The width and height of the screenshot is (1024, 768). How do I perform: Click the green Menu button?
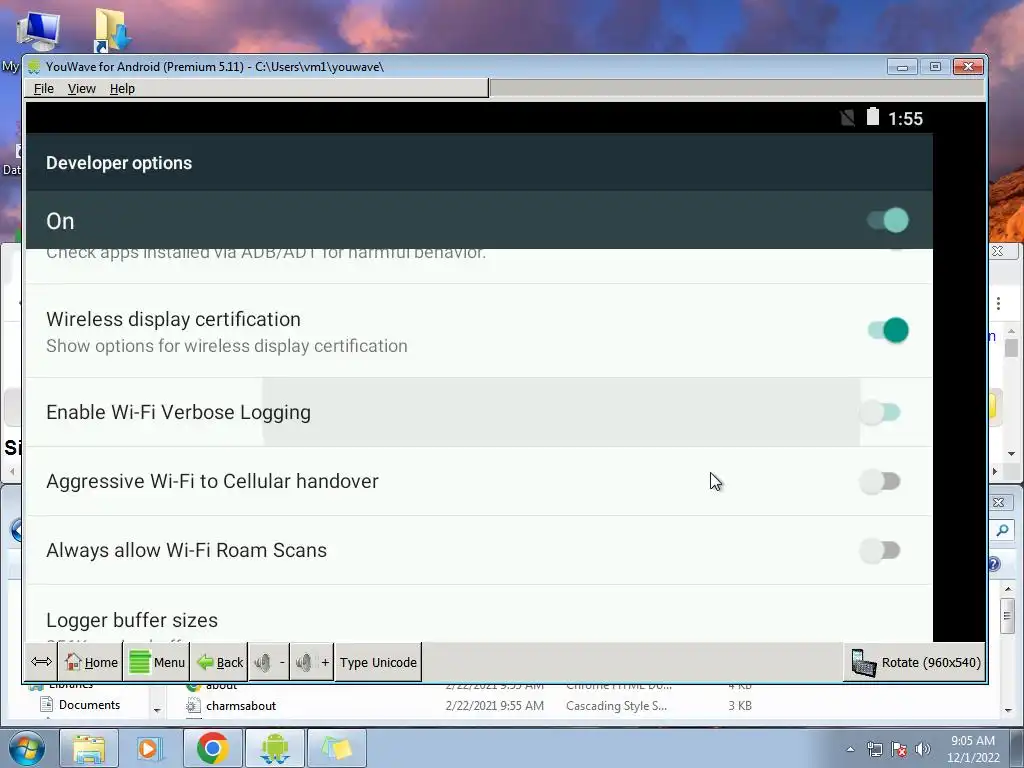(157, 662)
